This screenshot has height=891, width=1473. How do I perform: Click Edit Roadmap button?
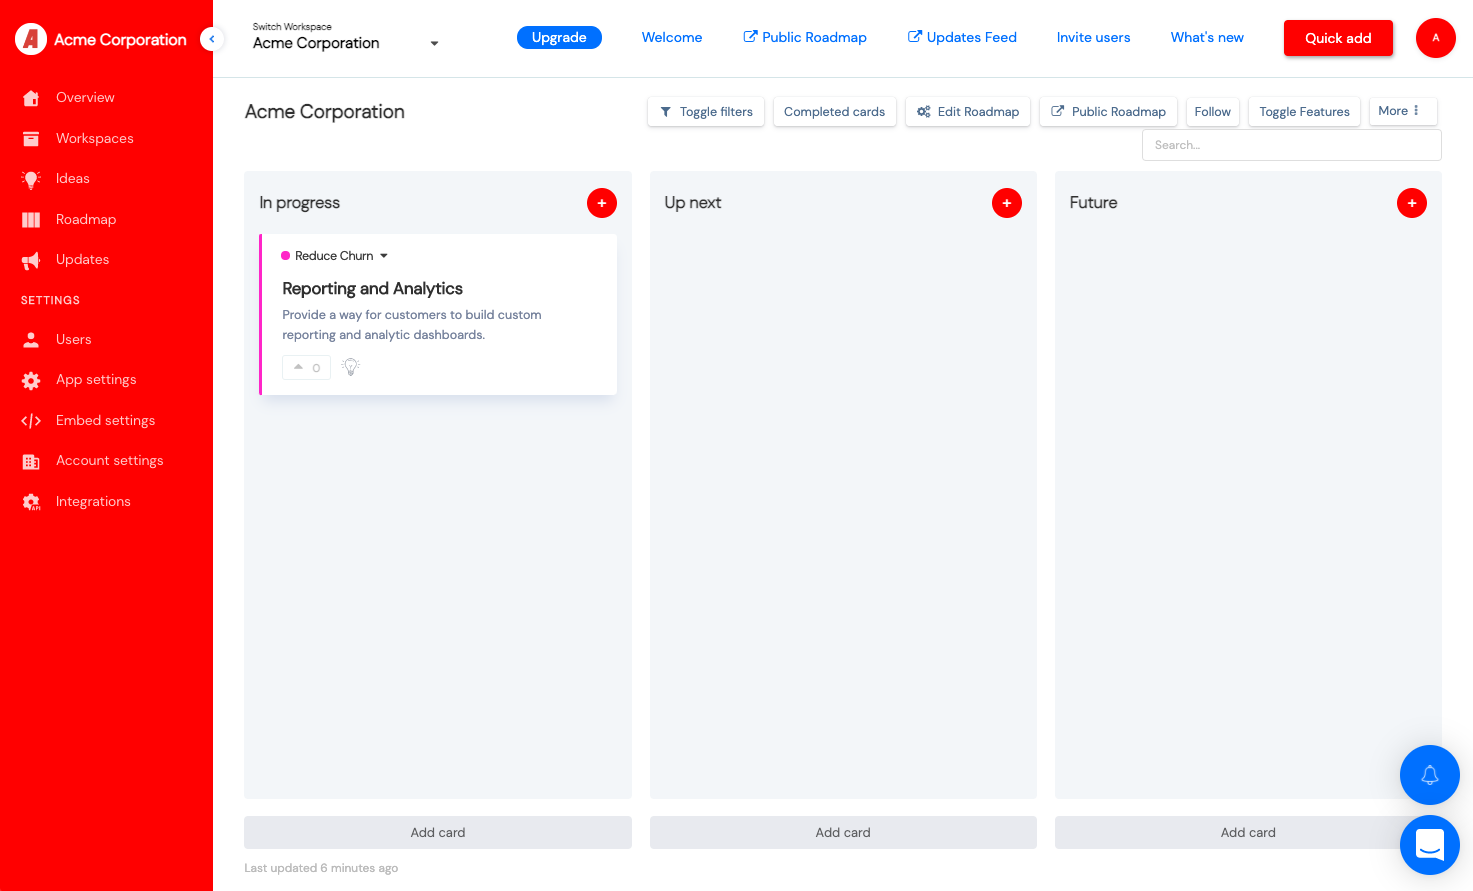[968, 112]
